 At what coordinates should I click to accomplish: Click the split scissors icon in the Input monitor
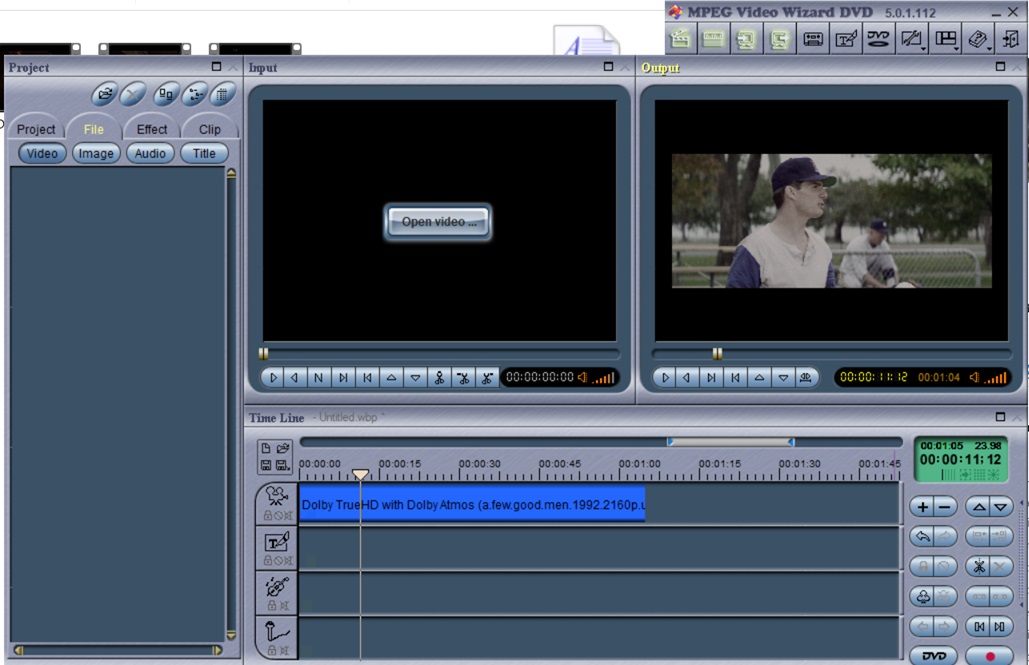tap(439, 377)
